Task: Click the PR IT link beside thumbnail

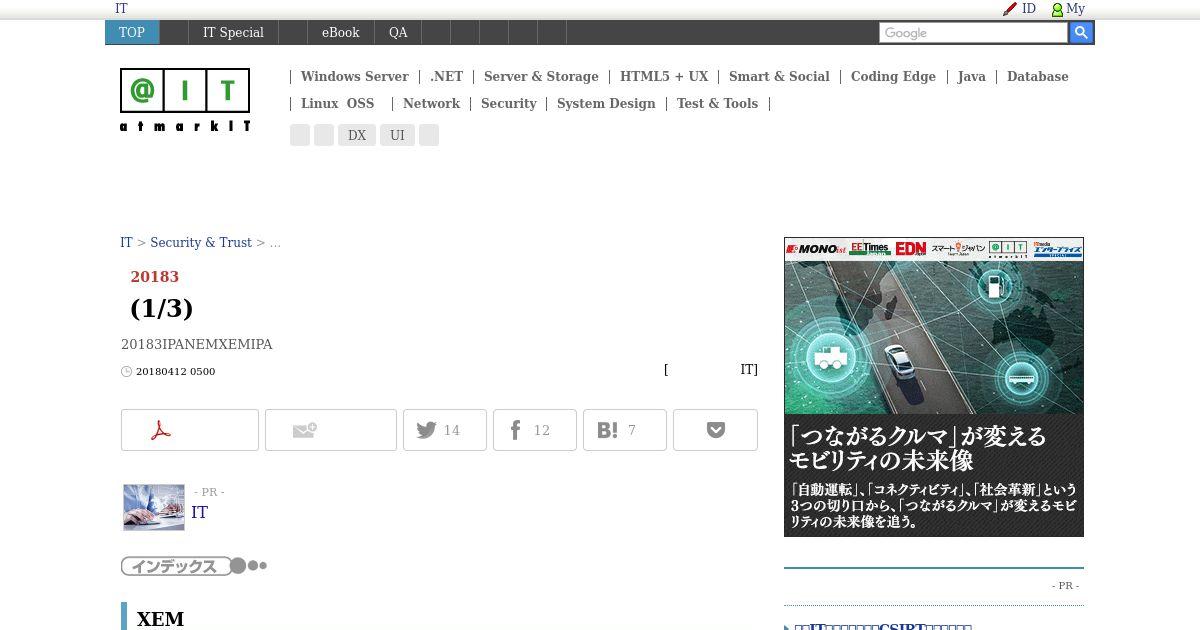Action: [x=200, y=513]
